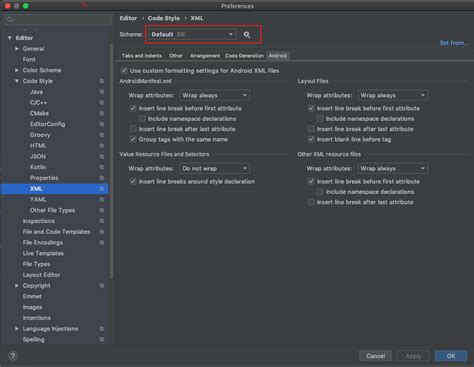Toggle Group tags with the same name
474x367 pixels.
coord(133,139)
